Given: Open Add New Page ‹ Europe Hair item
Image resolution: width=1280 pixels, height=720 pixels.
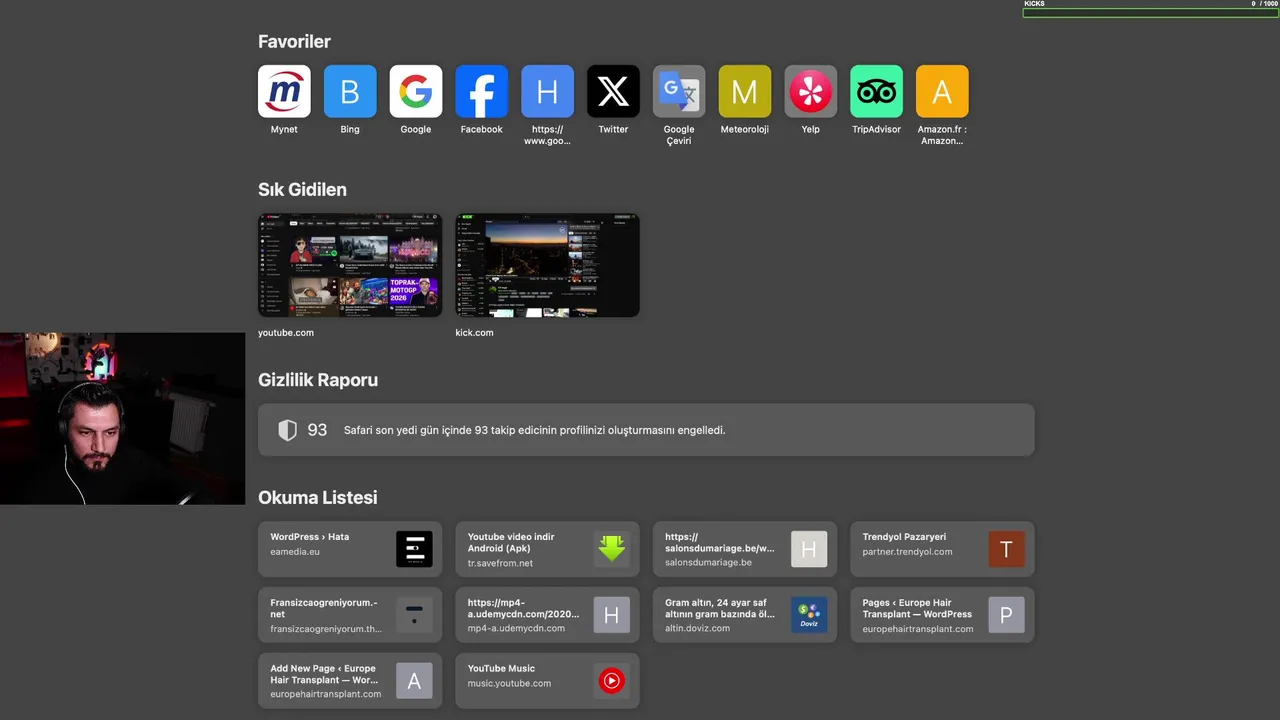Looking at the screenshot, I should click(350, 681).
